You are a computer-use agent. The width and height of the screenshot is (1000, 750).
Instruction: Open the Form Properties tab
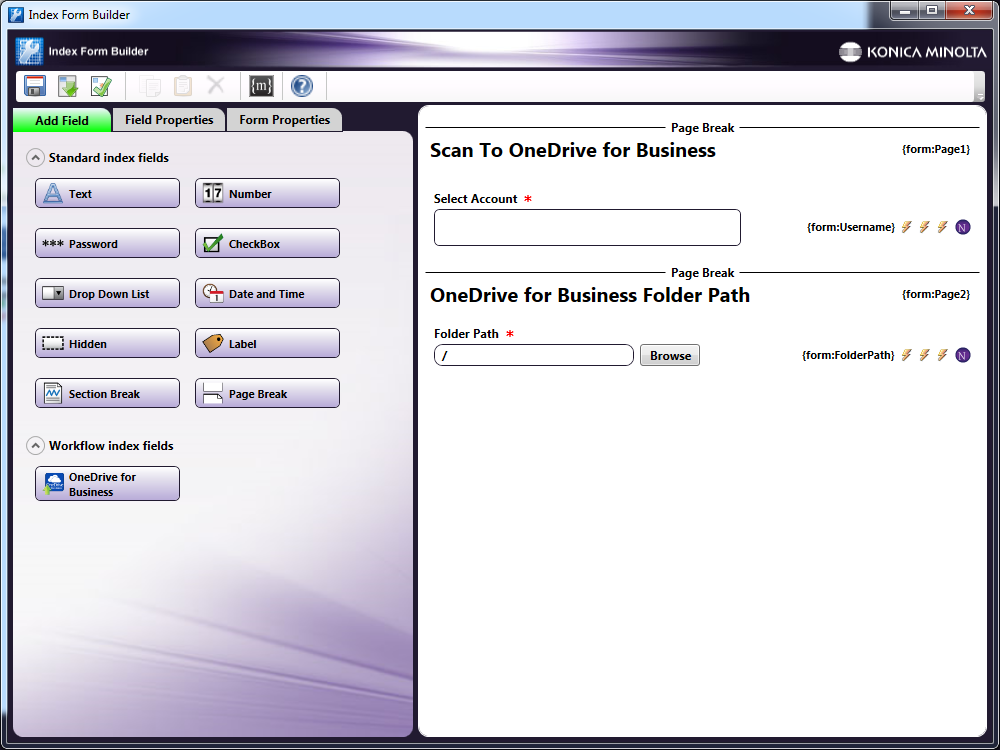pos(284,120)
